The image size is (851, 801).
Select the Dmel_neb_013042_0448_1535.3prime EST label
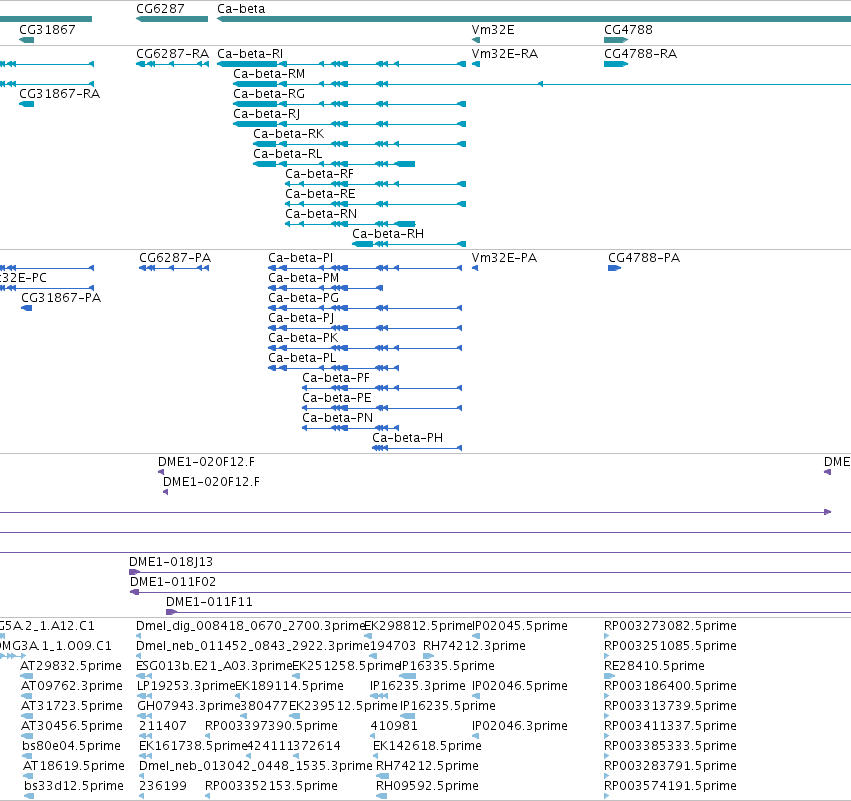(256, 766)
